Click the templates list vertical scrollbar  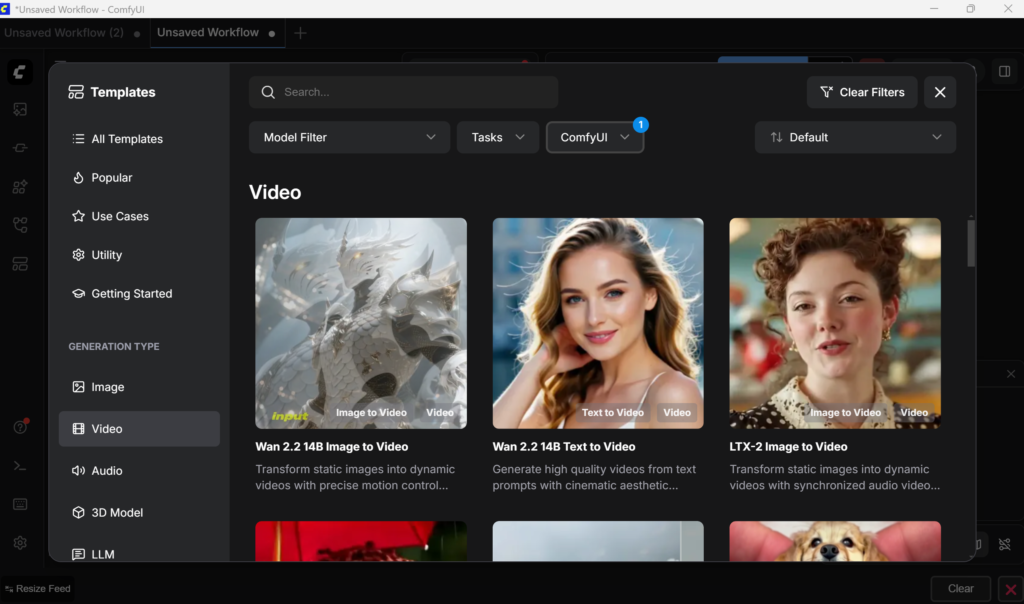[x=971, y=243]
